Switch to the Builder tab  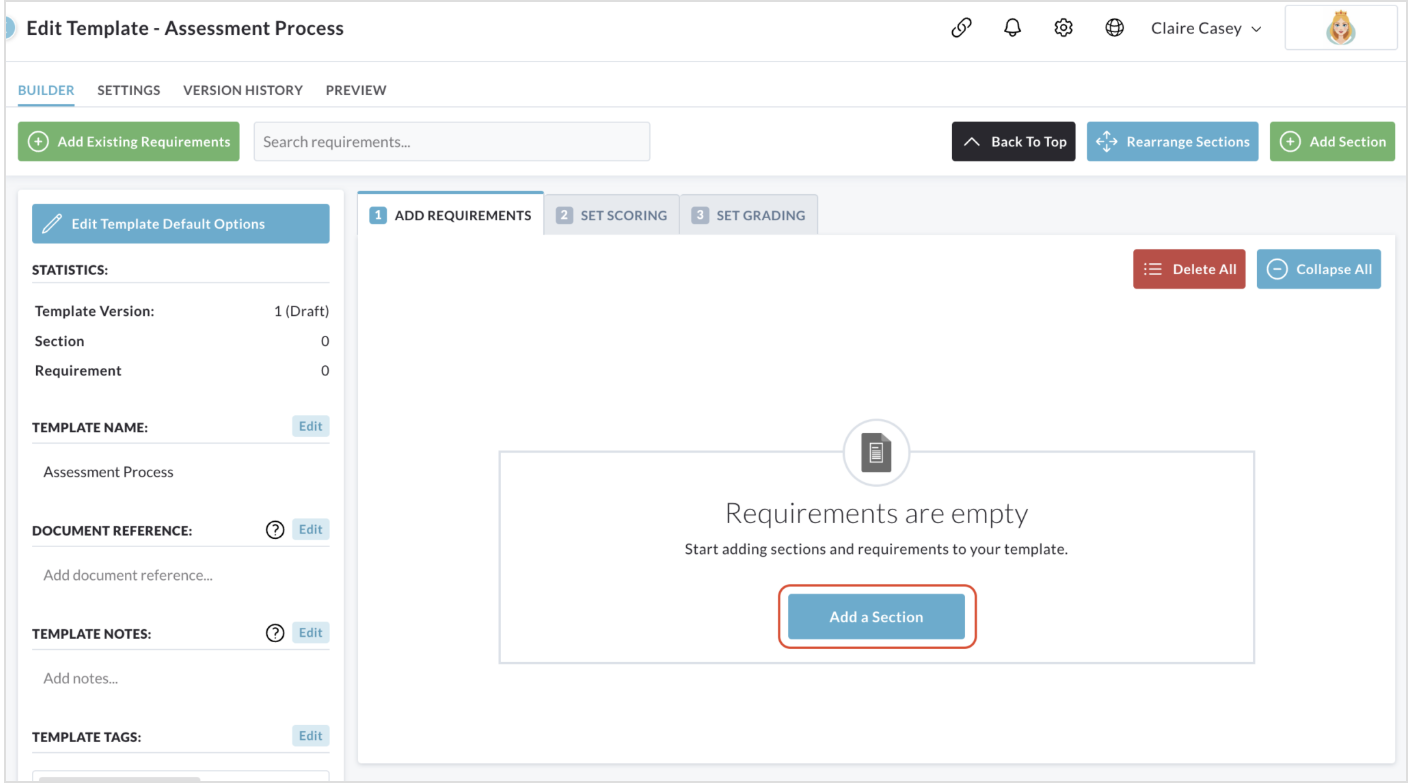(x=46, y=90)
